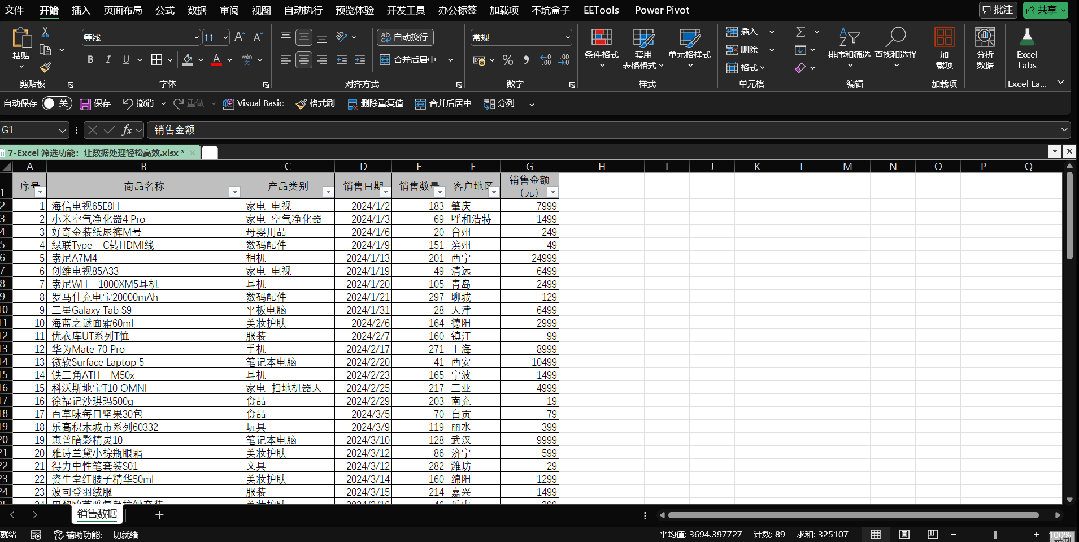Click Visual Basic in quick access toolbar
Viewport: 1079px width, 542px height.
pyautogui.click(x=253, y=104)
